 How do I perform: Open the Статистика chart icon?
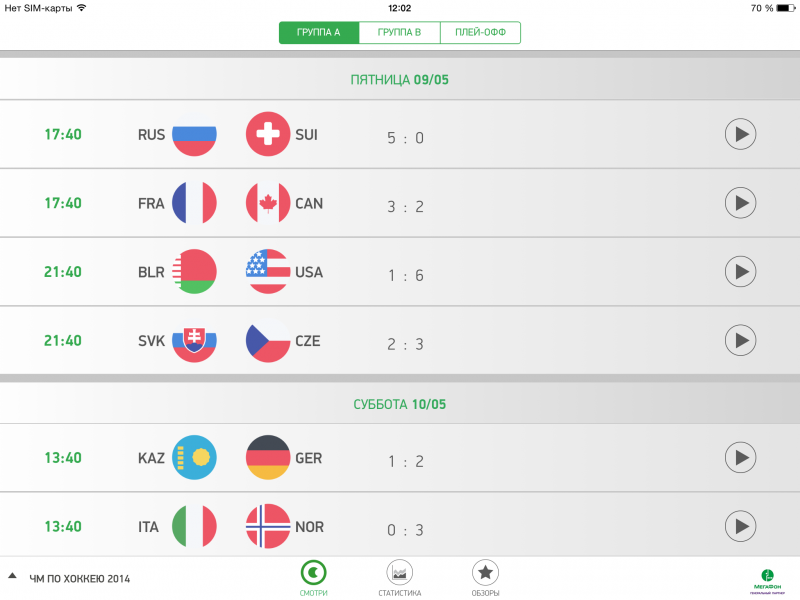click(400, 573)
